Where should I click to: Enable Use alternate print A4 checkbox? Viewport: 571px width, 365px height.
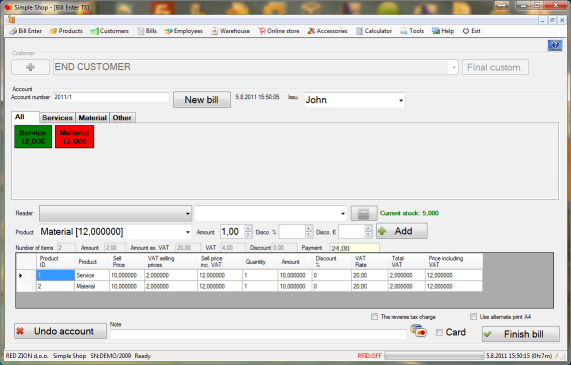pyautogui.click(x=473, y=317)
